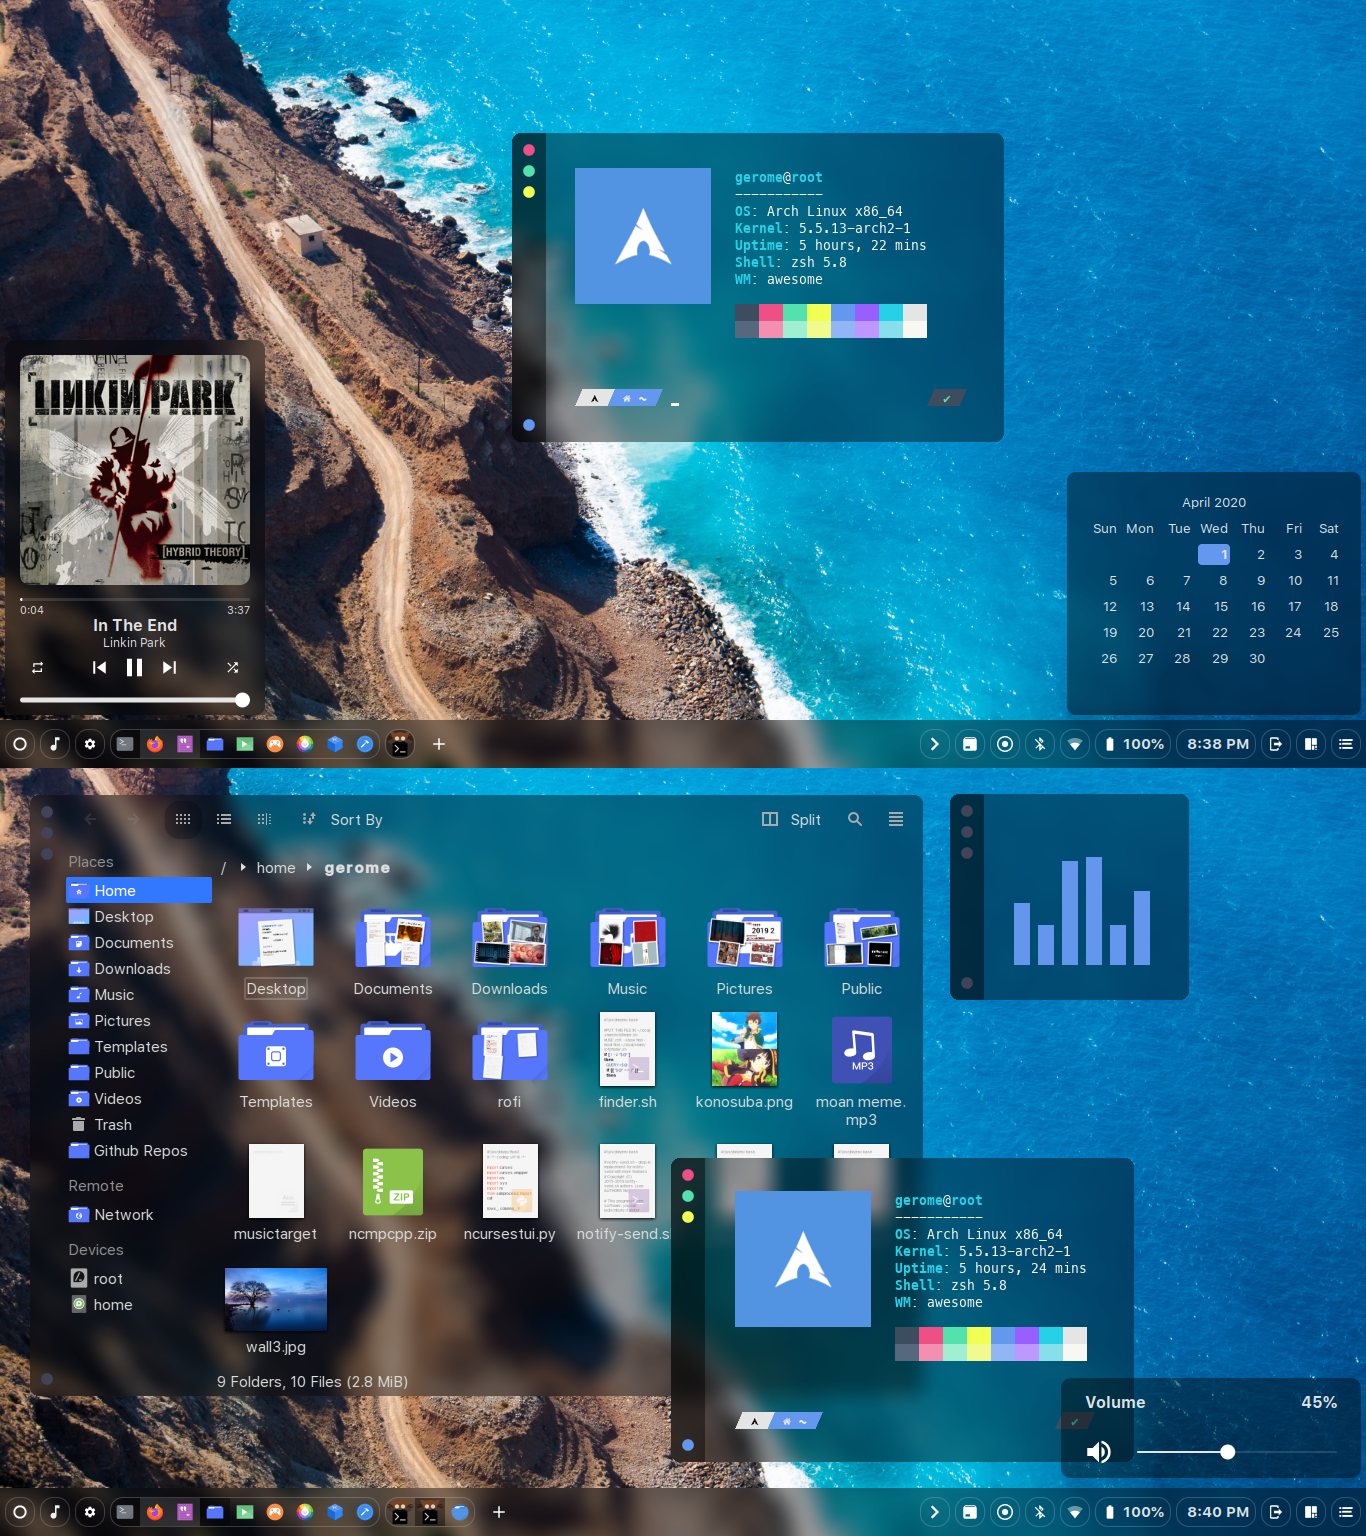This screenshot has width=1366, height=1536.
Task: Click plus button in 8:38 PM taskbar
Action: click(x=438, y=744)
